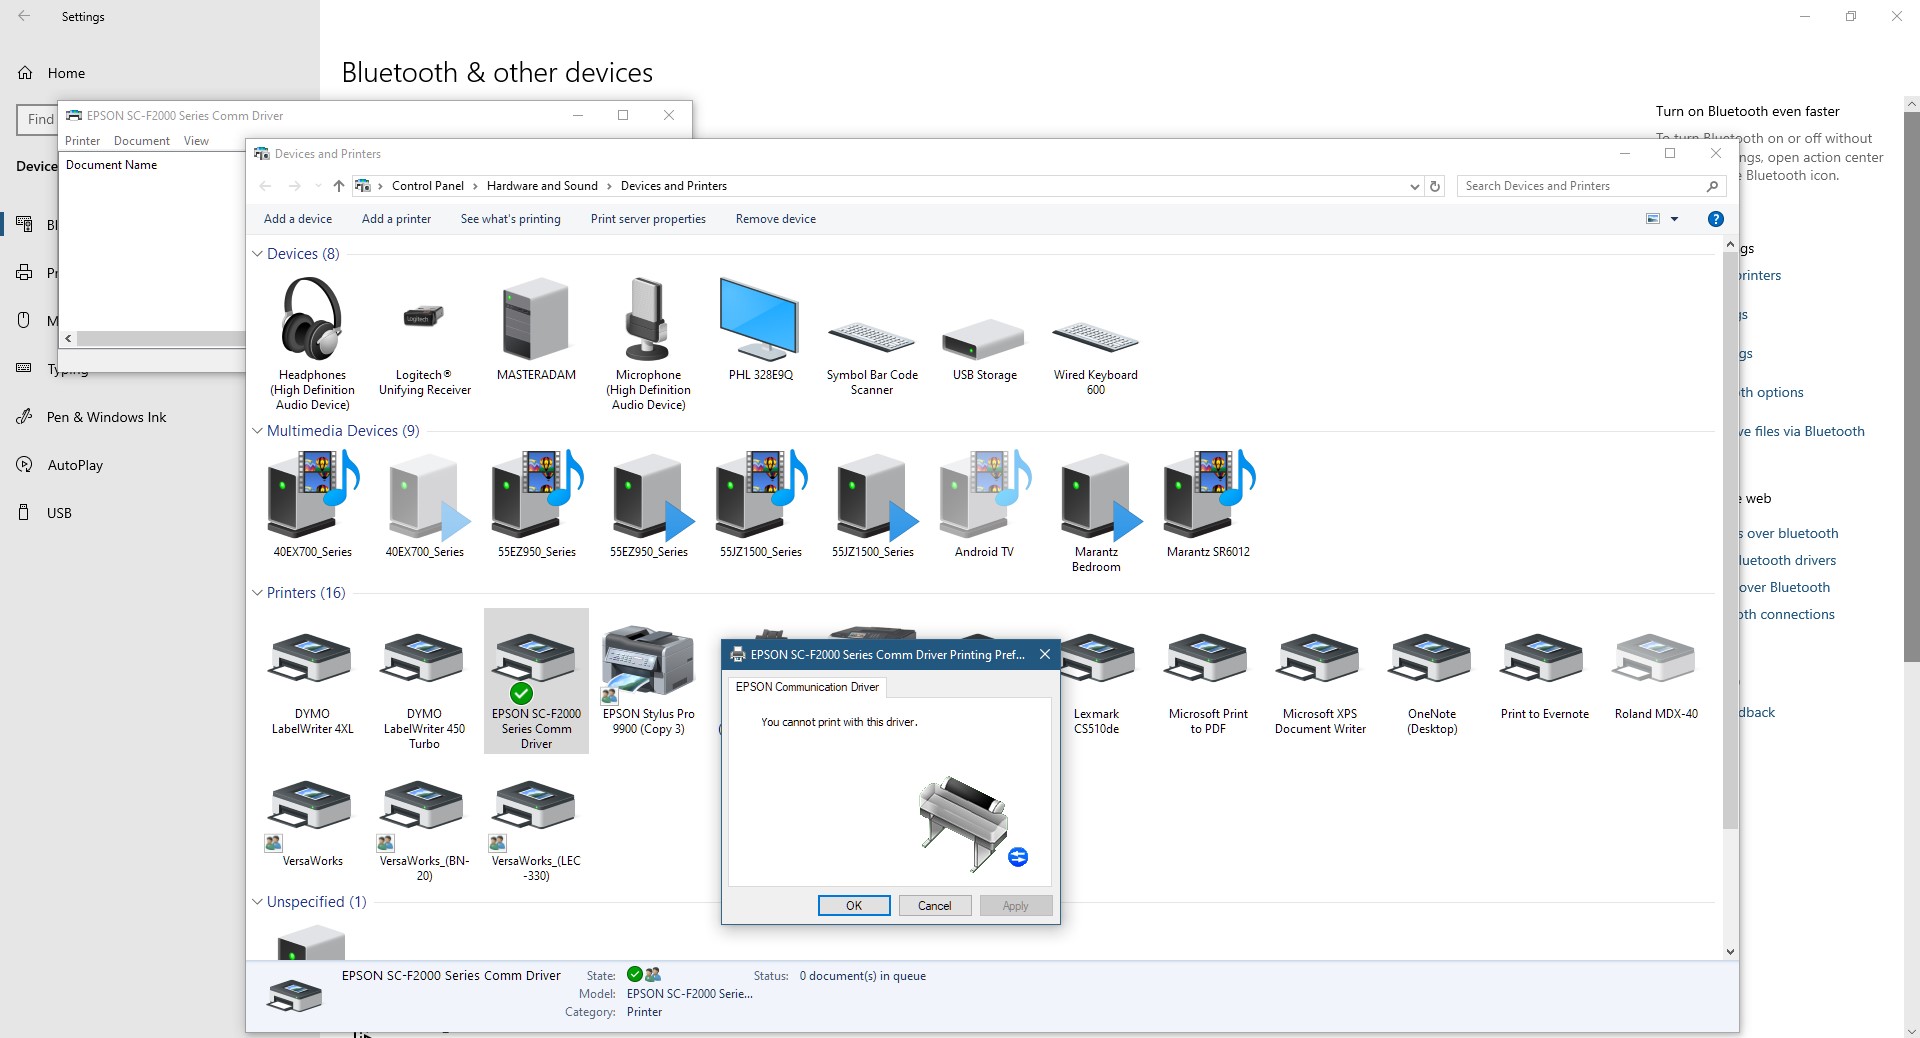Select the OneNote (Desktop) printer

click(x=1432, y=685)
